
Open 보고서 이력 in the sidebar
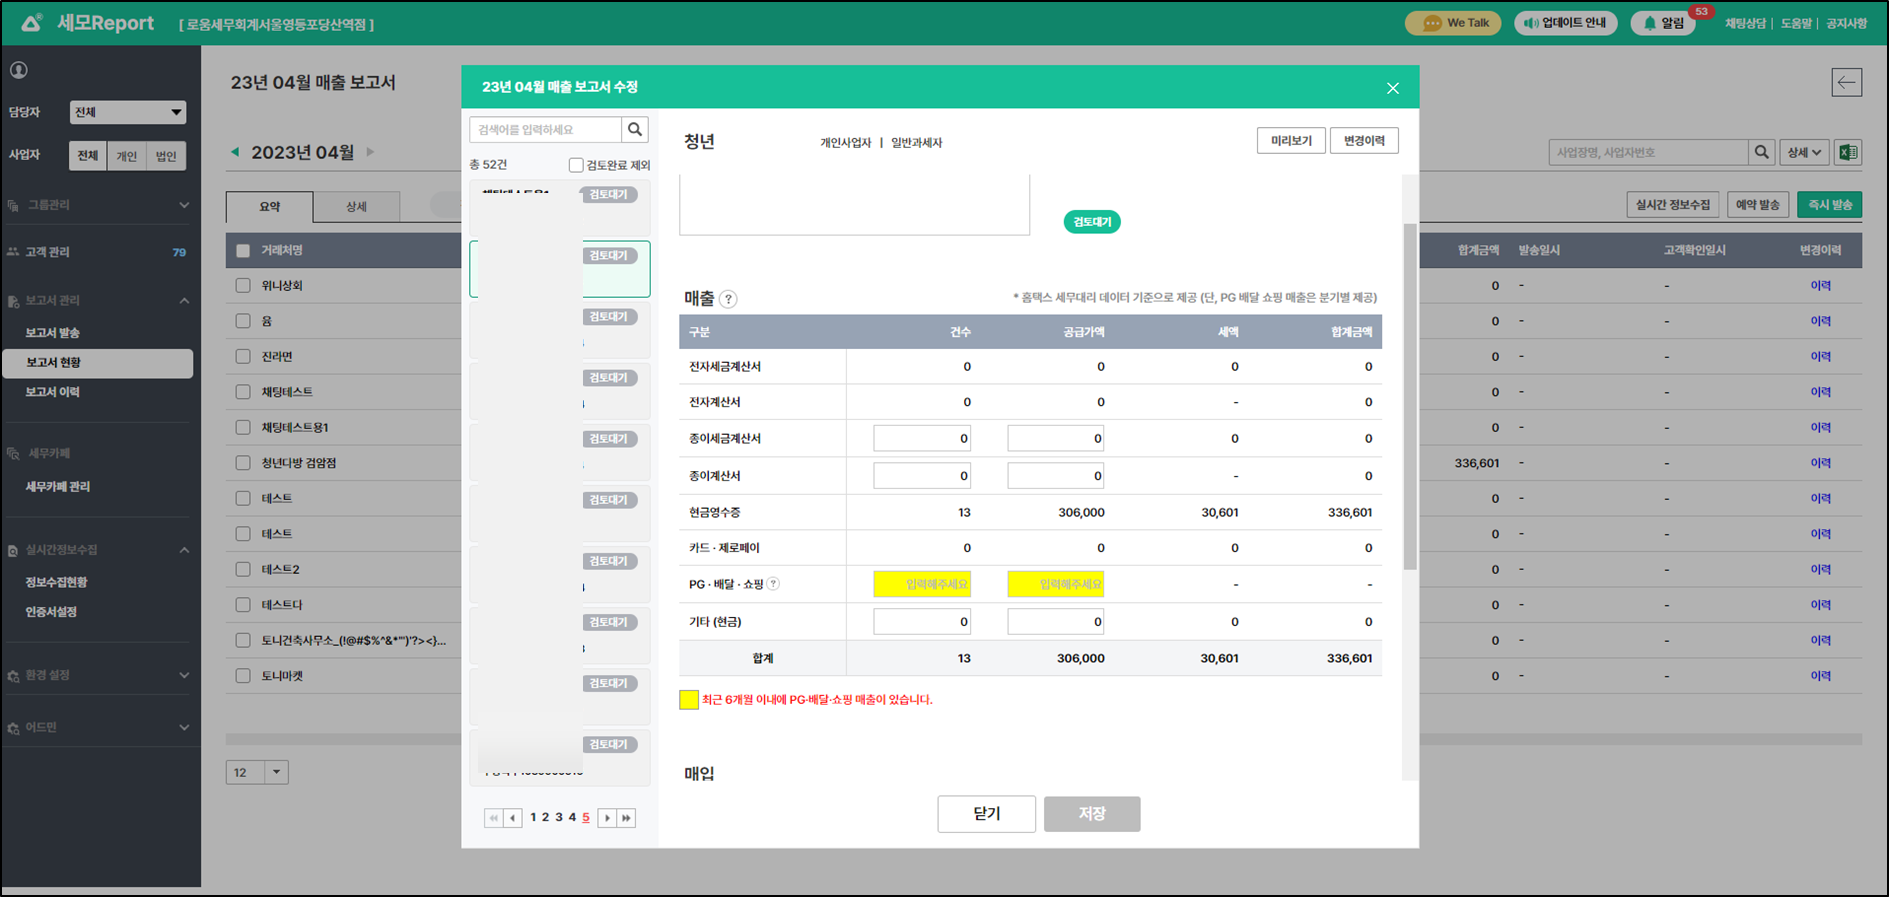click(53, 392)
